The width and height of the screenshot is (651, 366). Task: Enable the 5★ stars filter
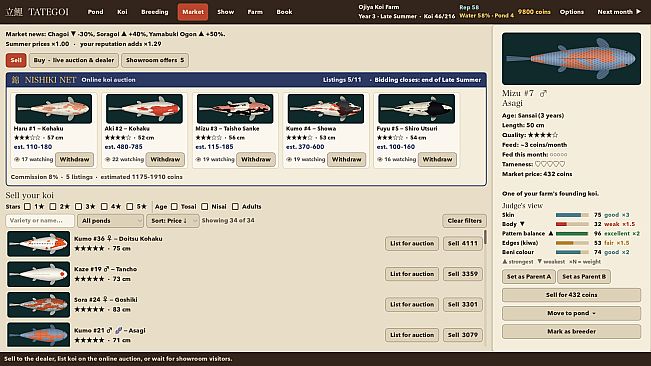[130, 207]
